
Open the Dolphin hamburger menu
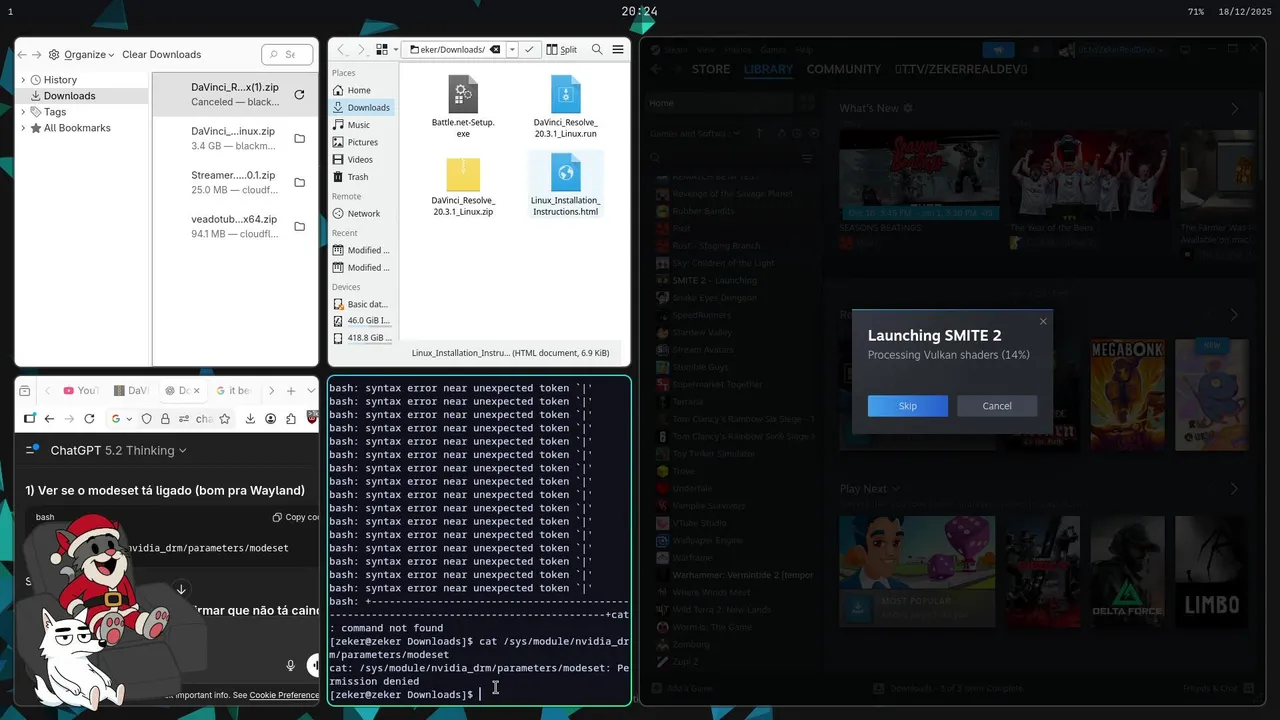click(618, 49)
